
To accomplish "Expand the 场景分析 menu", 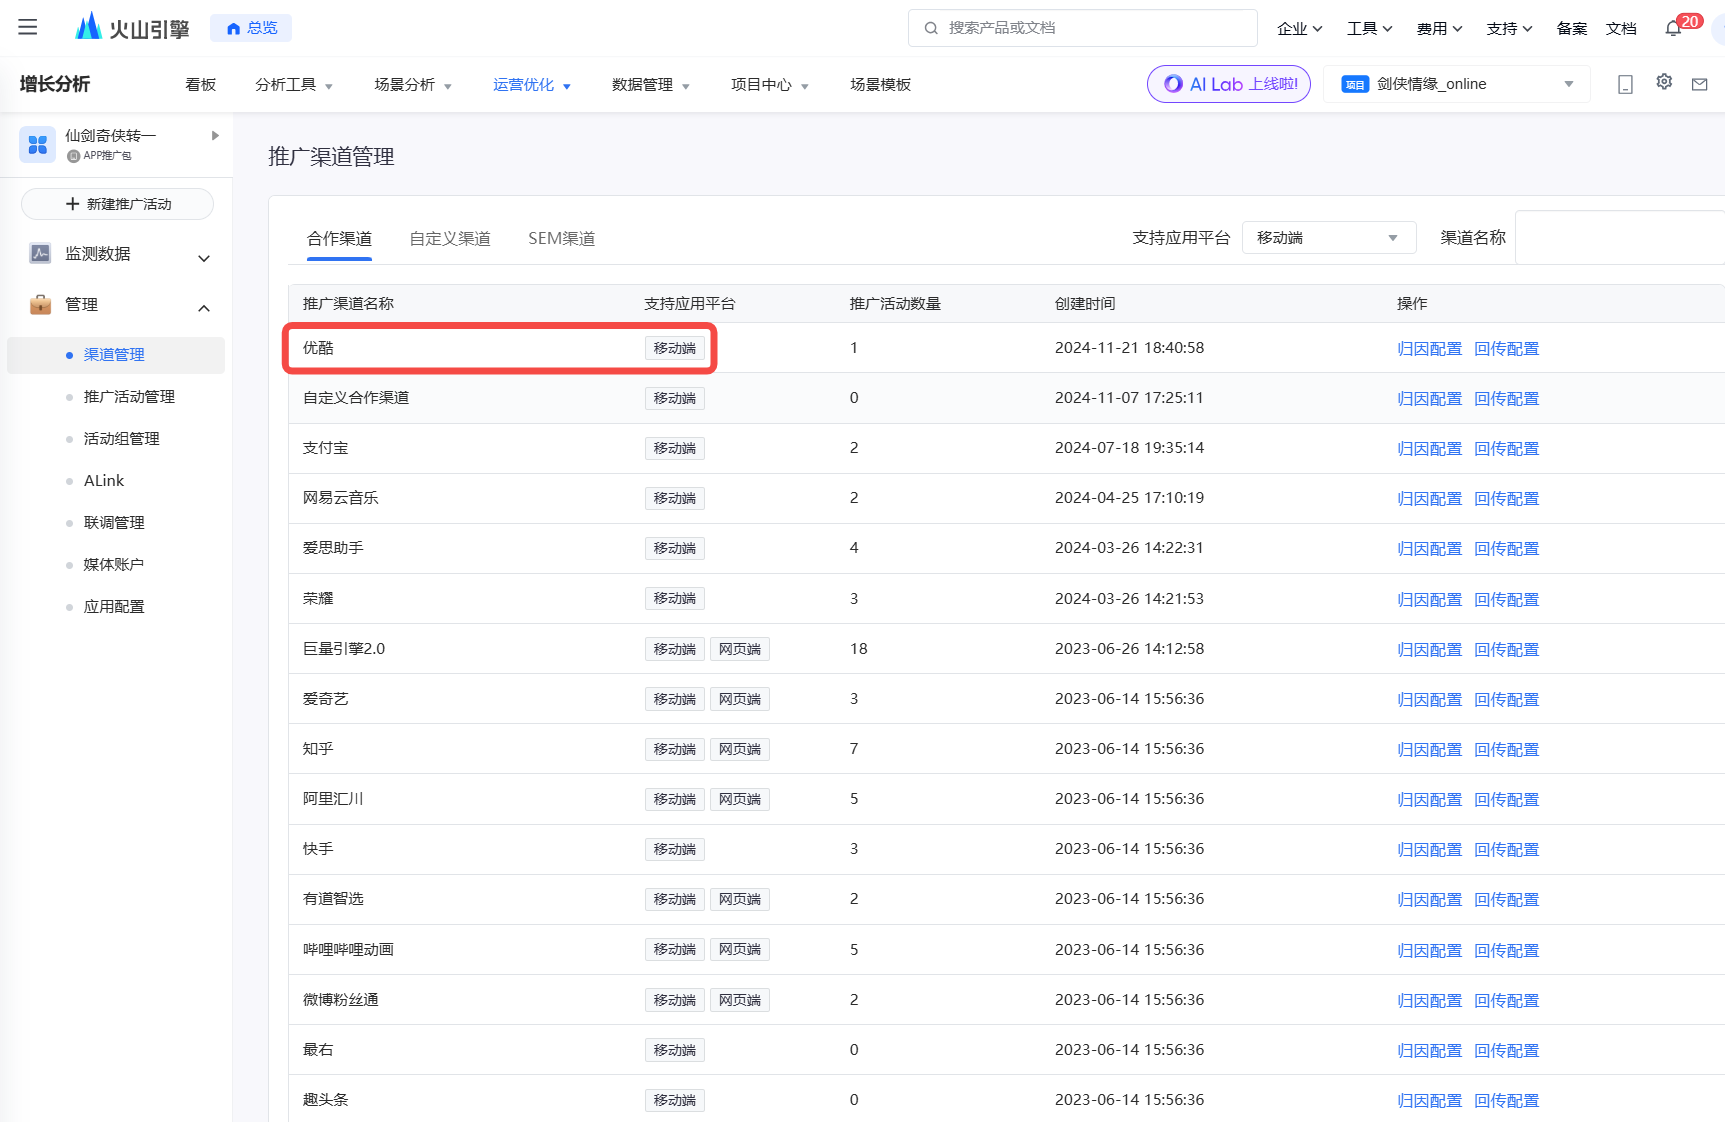I will tap(413, 85).
